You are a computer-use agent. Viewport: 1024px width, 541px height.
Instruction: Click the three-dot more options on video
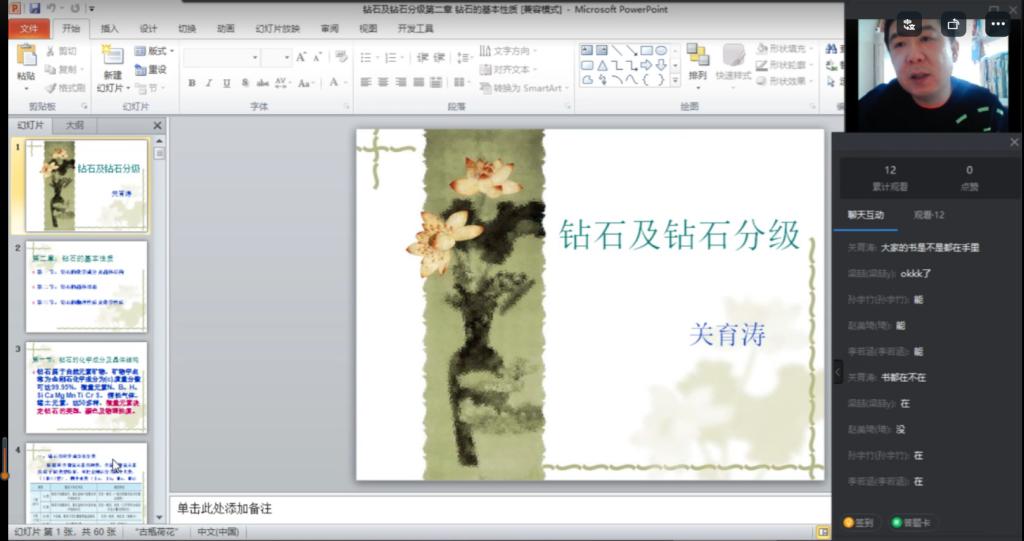tap(997, 24)
